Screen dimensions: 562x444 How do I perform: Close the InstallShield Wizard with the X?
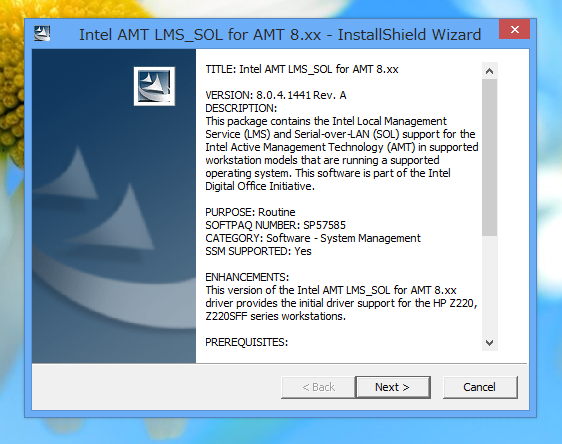coord(515,29)
